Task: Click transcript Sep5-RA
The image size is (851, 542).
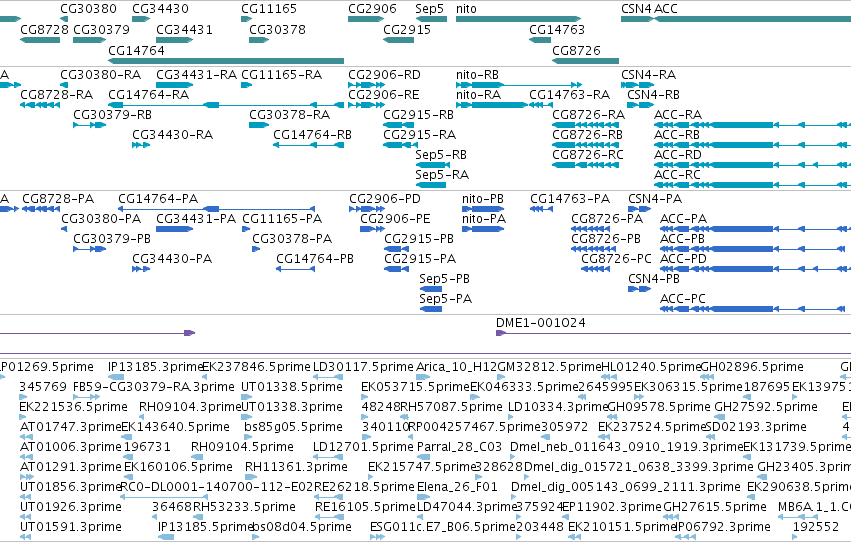Action: pos(430,185)
